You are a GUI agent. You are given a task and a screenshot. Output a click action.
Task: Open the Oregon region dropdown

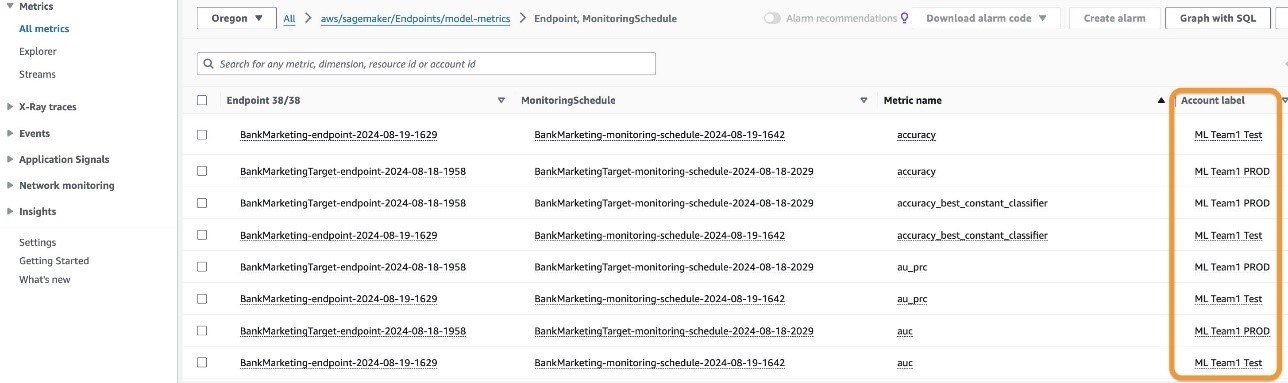click(x=237, y=18)
